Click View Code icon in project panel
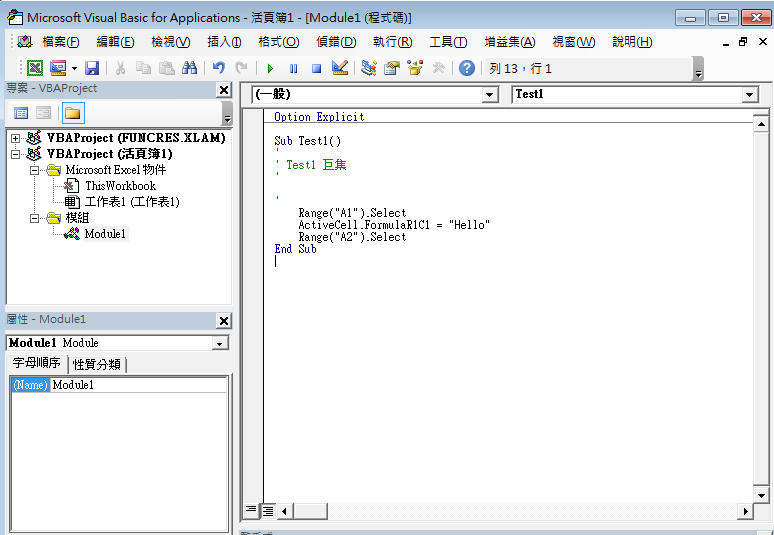Viewport: 774px width, 535px height. [x=21, y=113]
